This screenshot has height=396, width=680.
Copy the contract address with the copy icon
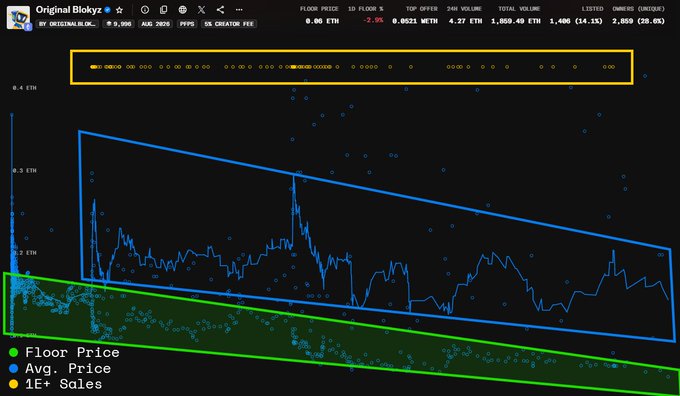click(x=163, y=10)
